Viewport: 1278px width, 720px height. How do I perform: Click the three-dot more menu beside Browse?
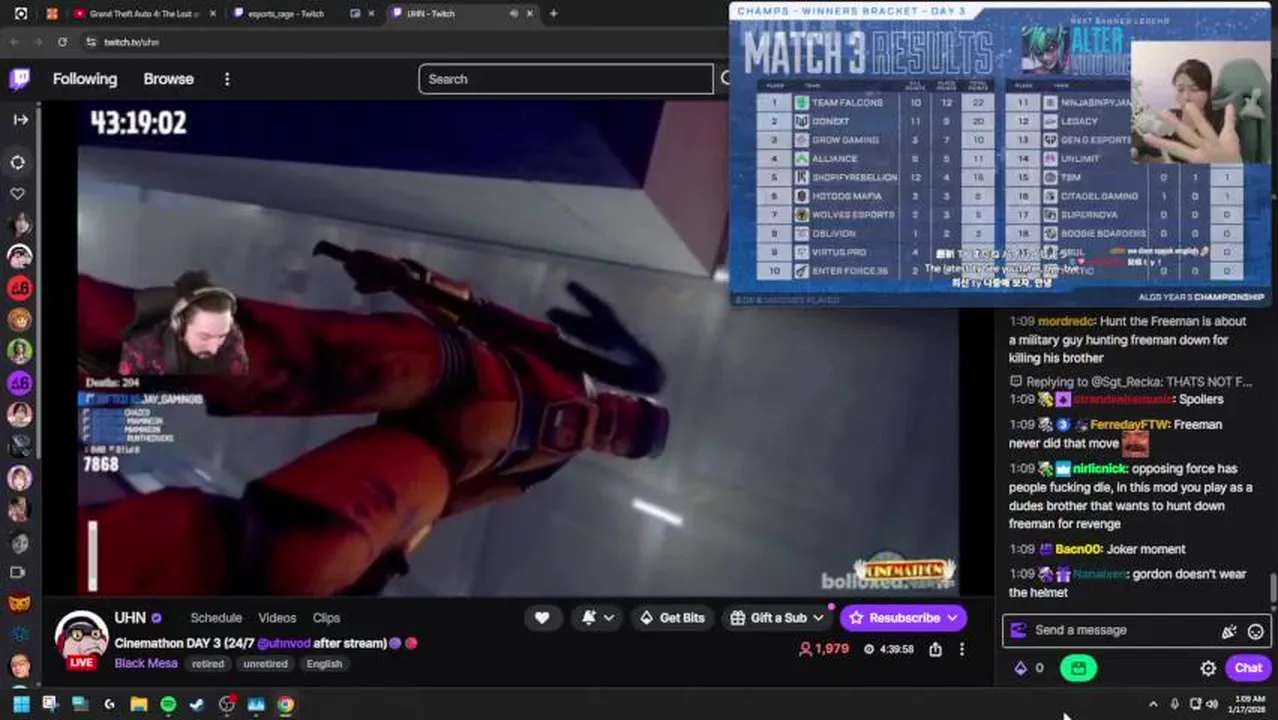pos(227,79)
